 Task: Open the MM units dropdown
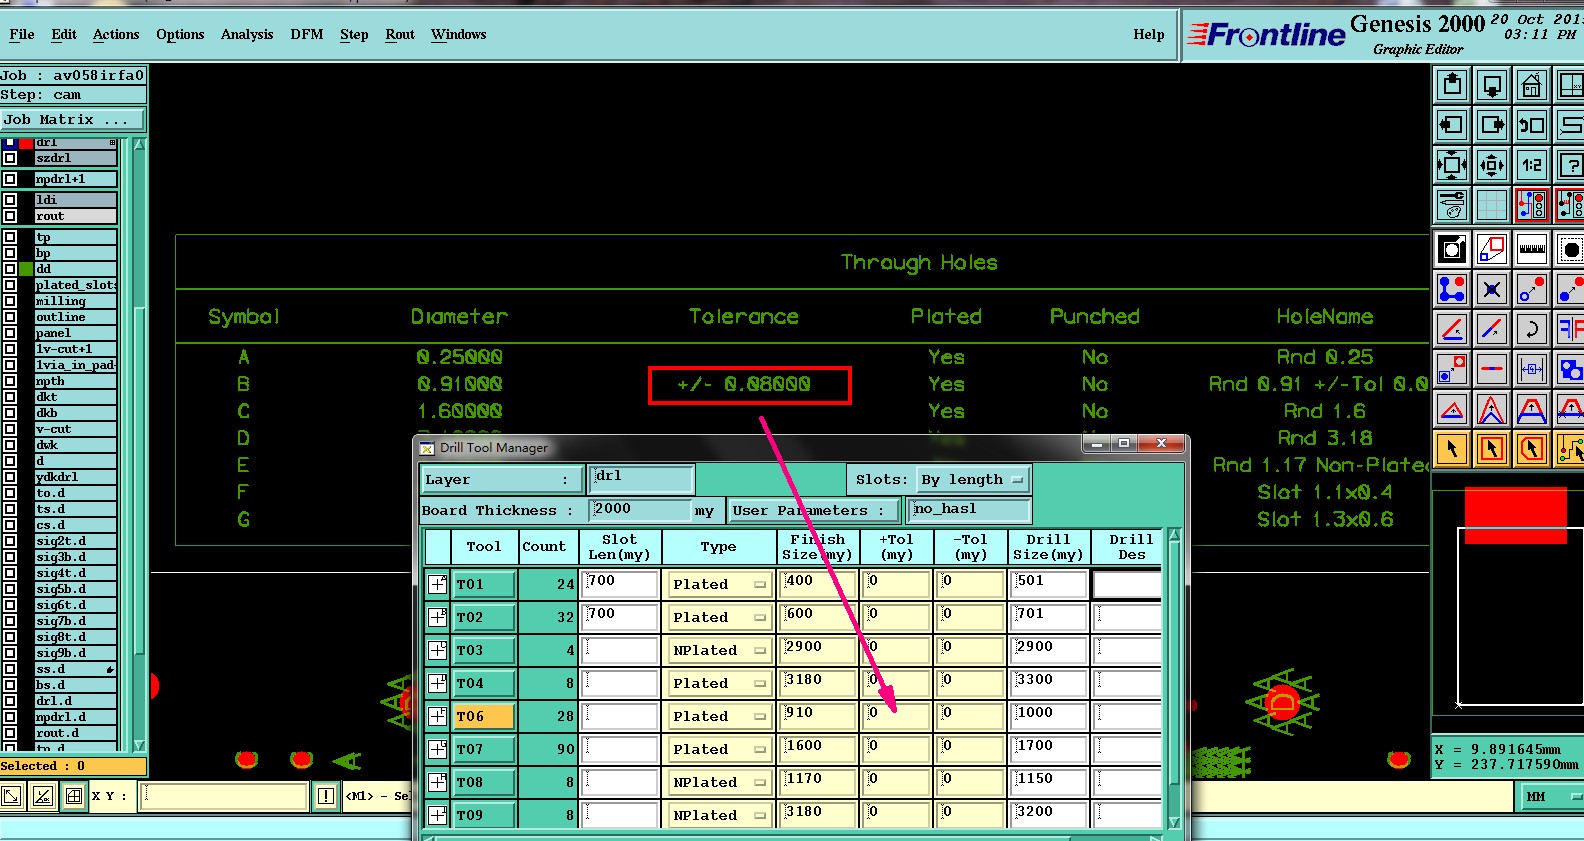tap(1551, 797)
